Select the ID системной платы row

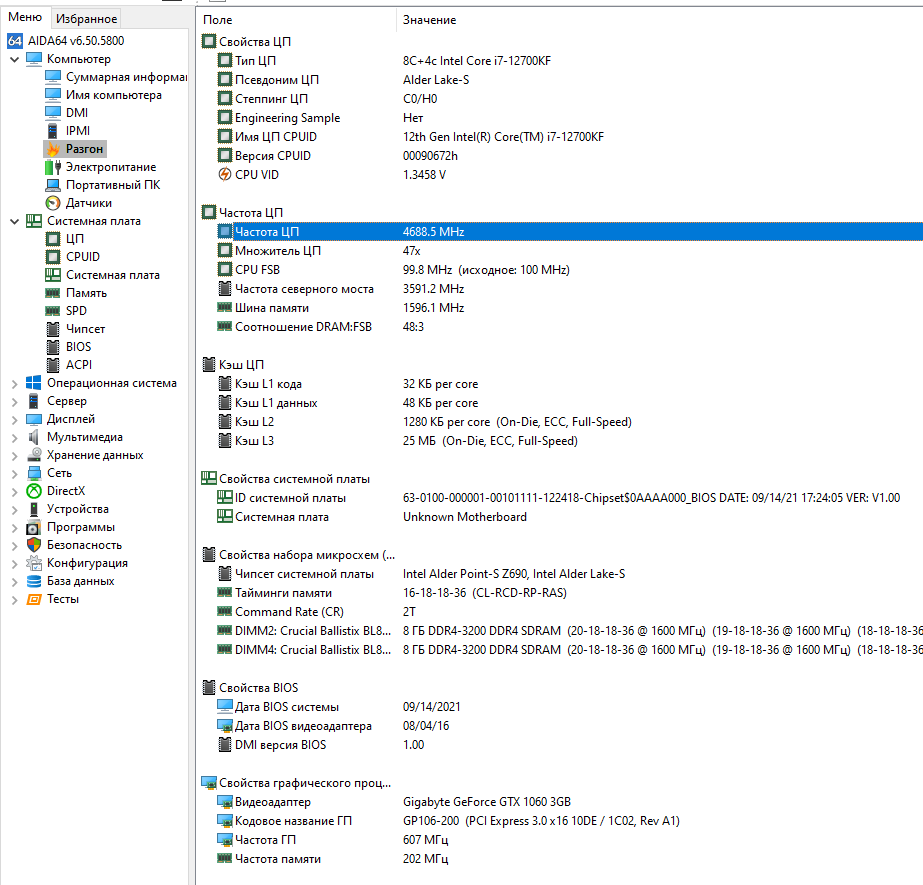pyautogui.click(x=570, y=498)
